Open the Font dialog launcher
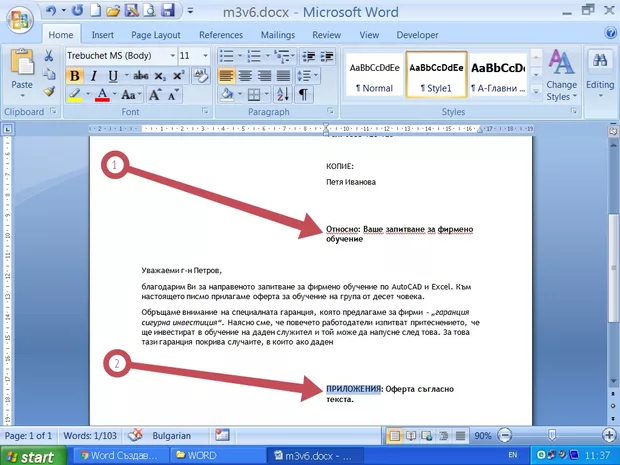620x465 pixels. point(205,112)
